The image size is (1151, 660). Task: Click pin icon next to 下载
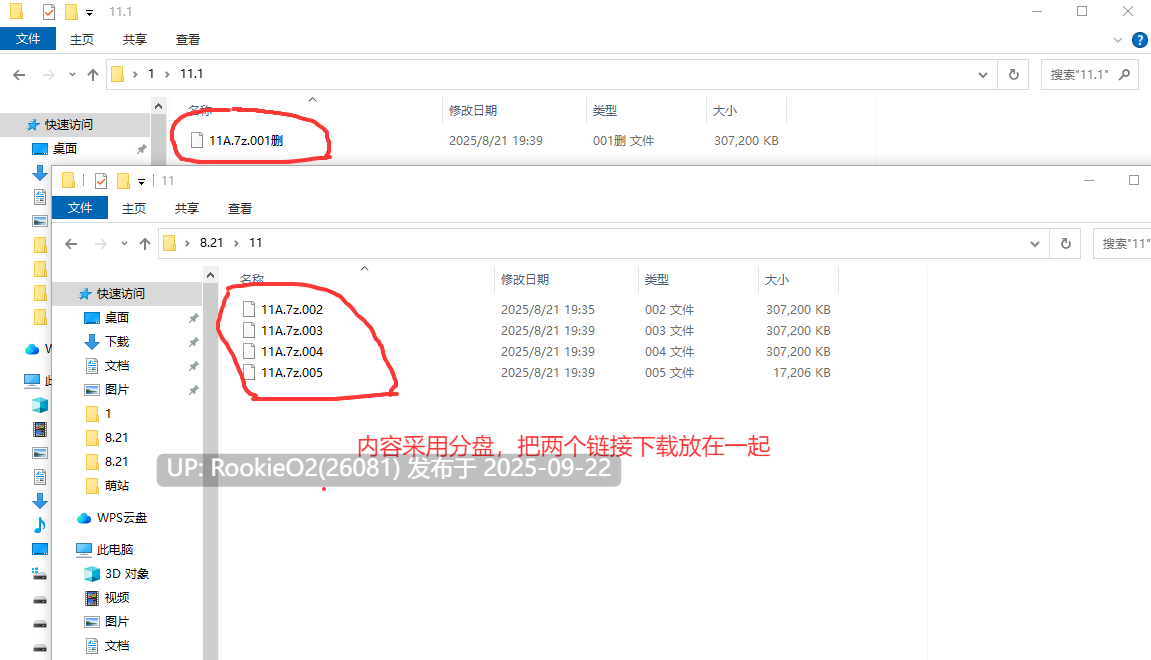tap(193, 342)
